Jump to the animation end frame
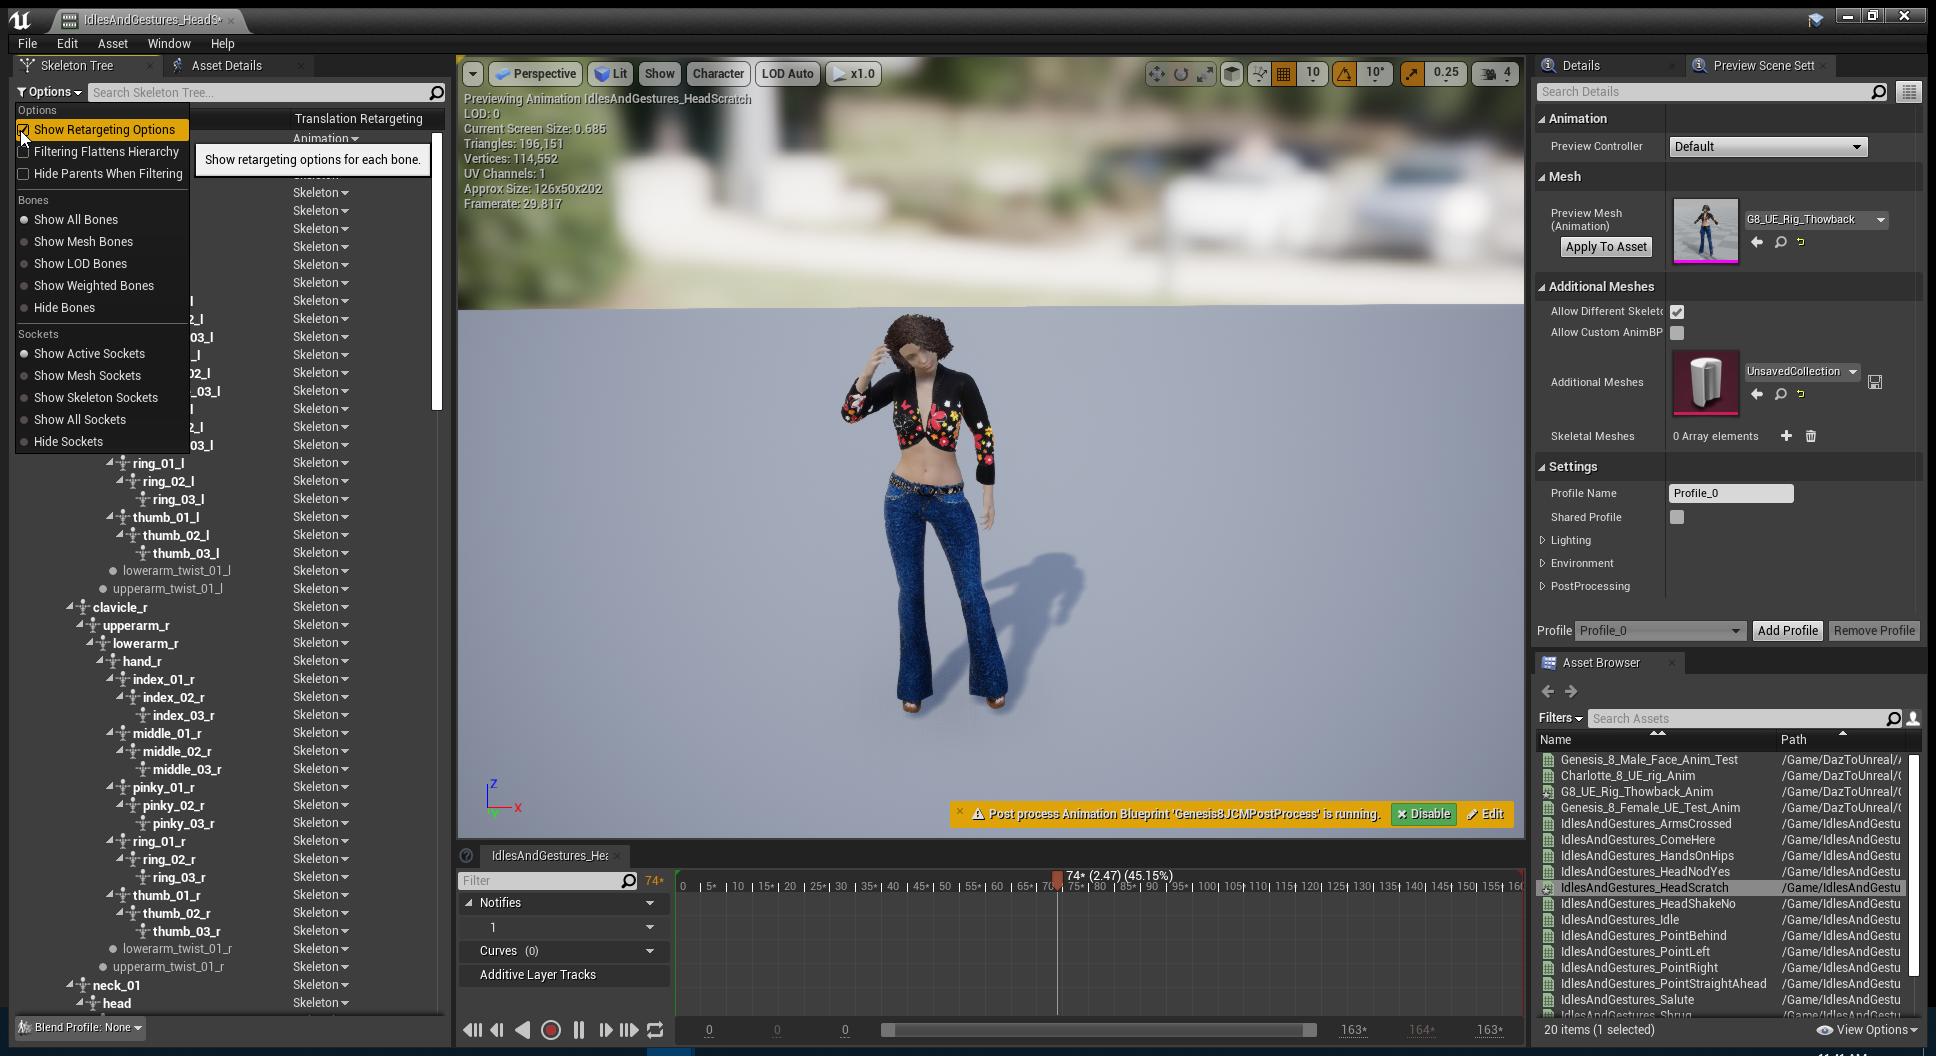The width and height of the screenshot is (1936, 1056). point(629,1030)
